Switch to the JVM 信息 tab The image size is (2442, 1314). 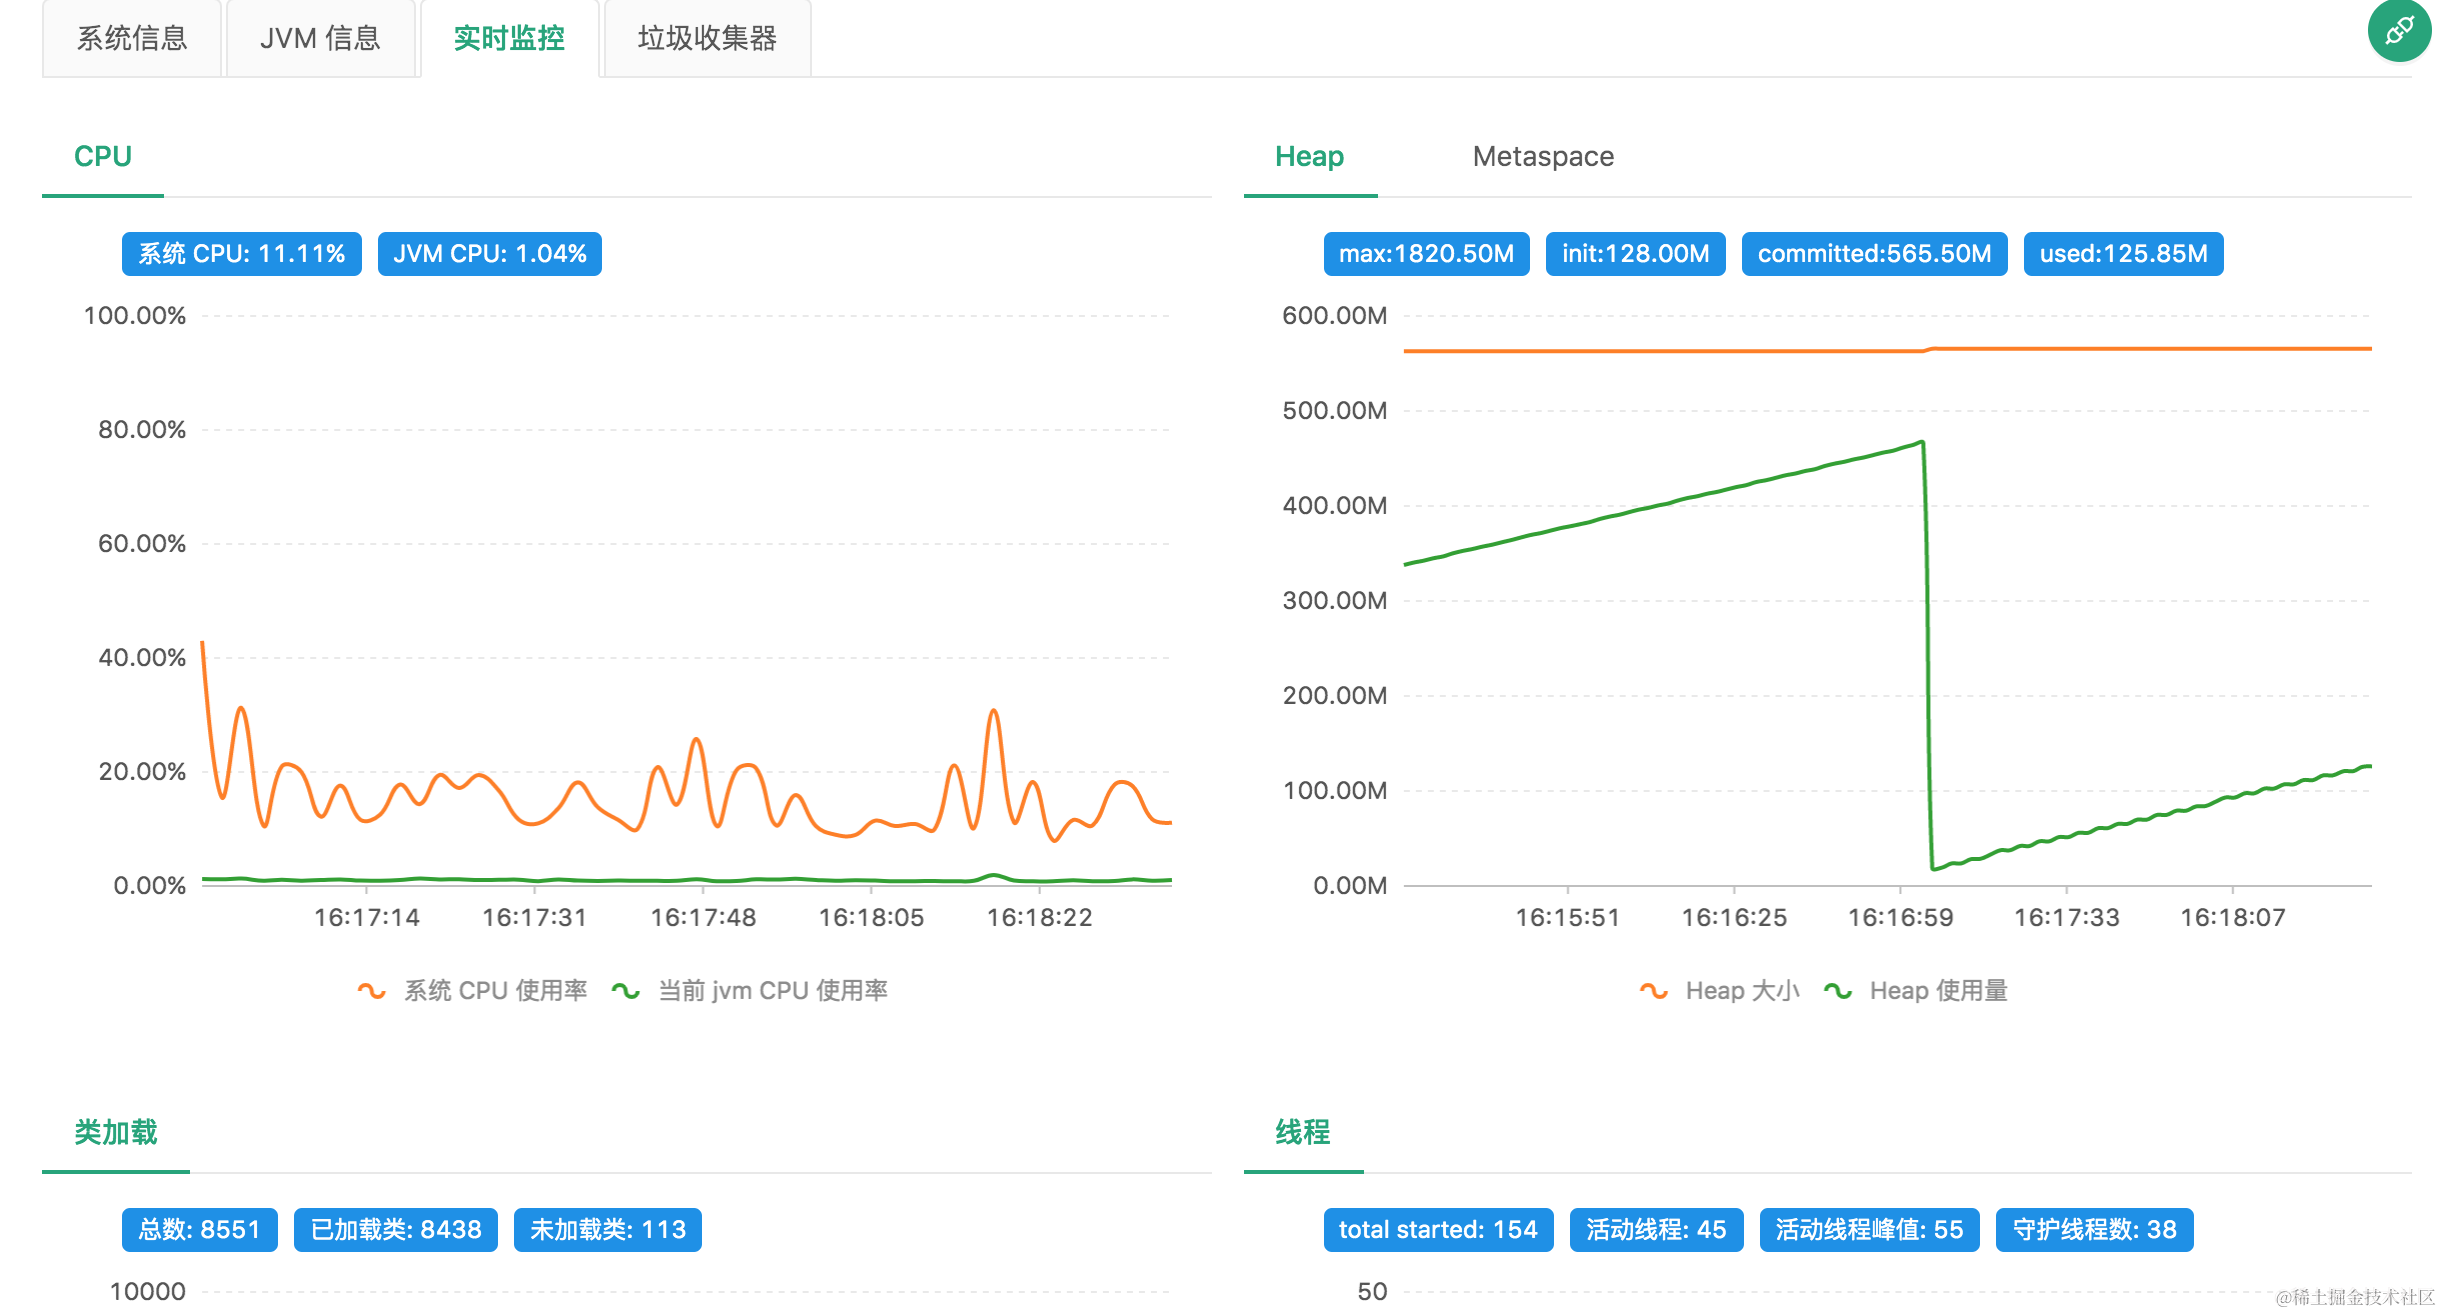320,38
